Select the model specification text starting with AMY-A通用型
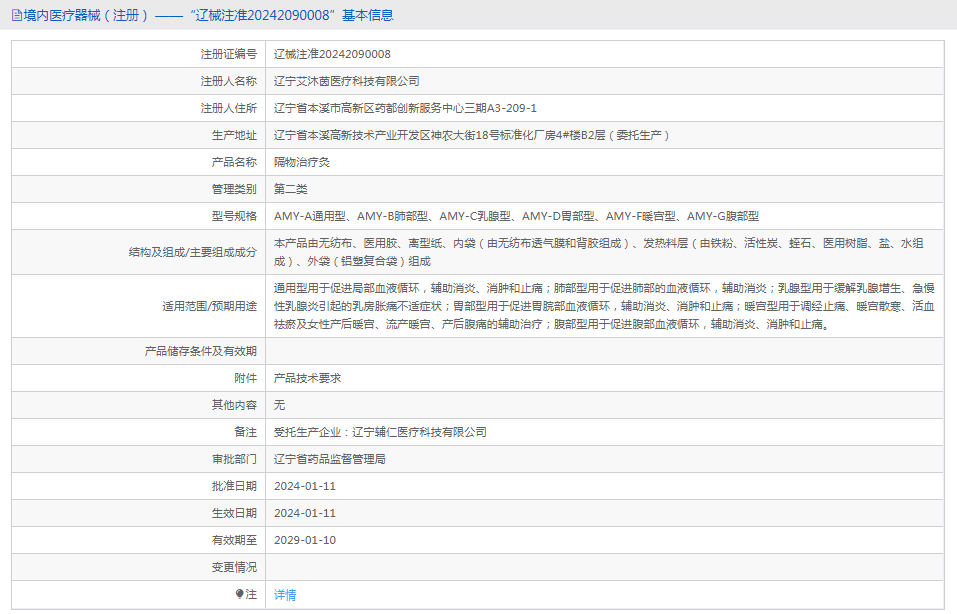Image resolution: width=957 pixels, height=614 pixels. tap(516, 216)
